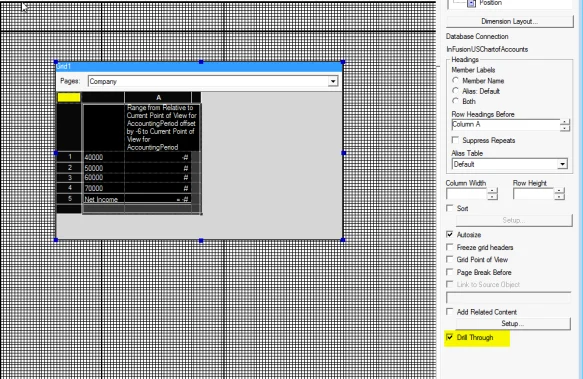
Task: Click the Position dimension icon
Action: coord(471,3)
